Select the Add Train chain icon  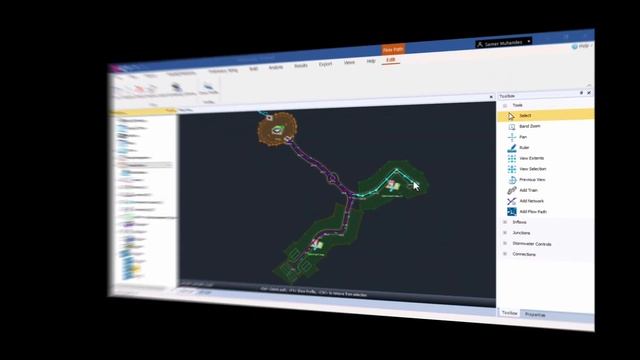(x=511, y=190)
